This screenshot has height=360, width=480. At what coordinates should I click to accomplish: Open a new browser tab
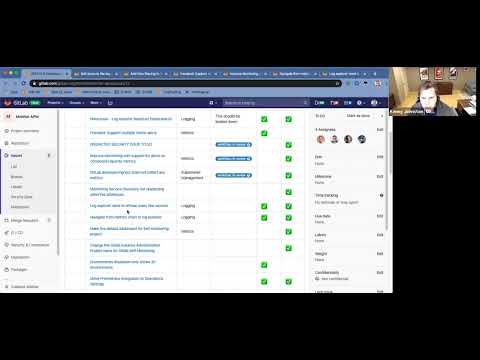click(375, 74)
